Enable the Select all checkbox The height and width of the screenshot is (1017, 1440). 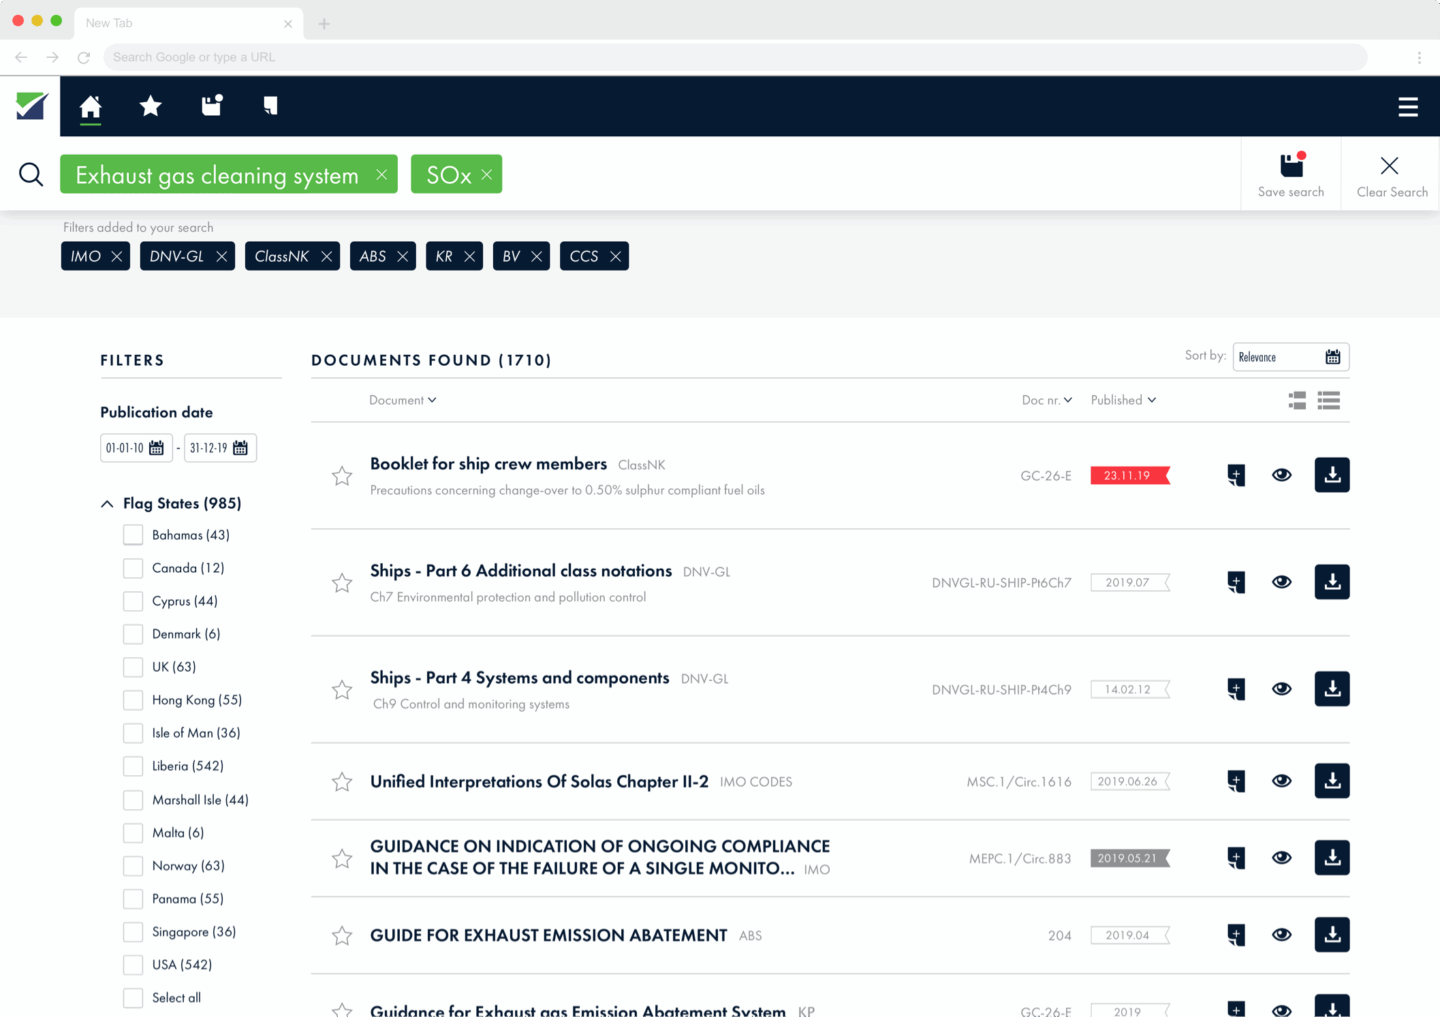pos(133,998)
